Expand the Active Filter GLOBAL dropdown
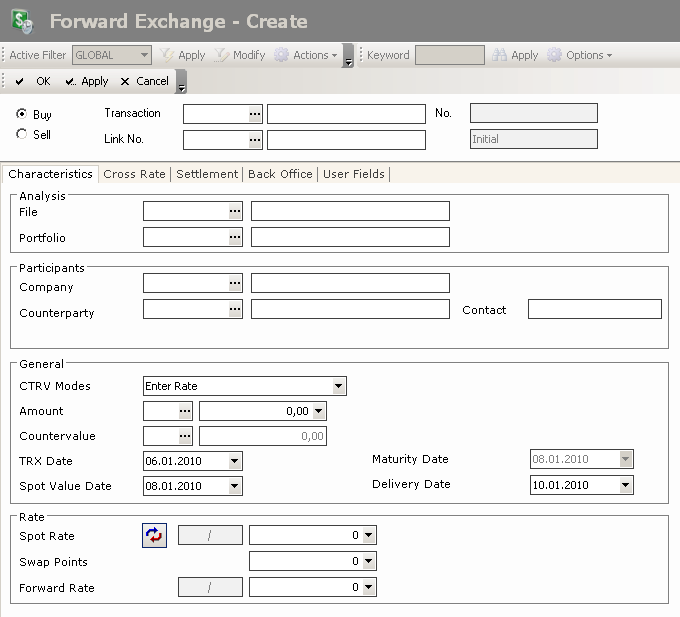680x617 pixels. tap(145, 55)
